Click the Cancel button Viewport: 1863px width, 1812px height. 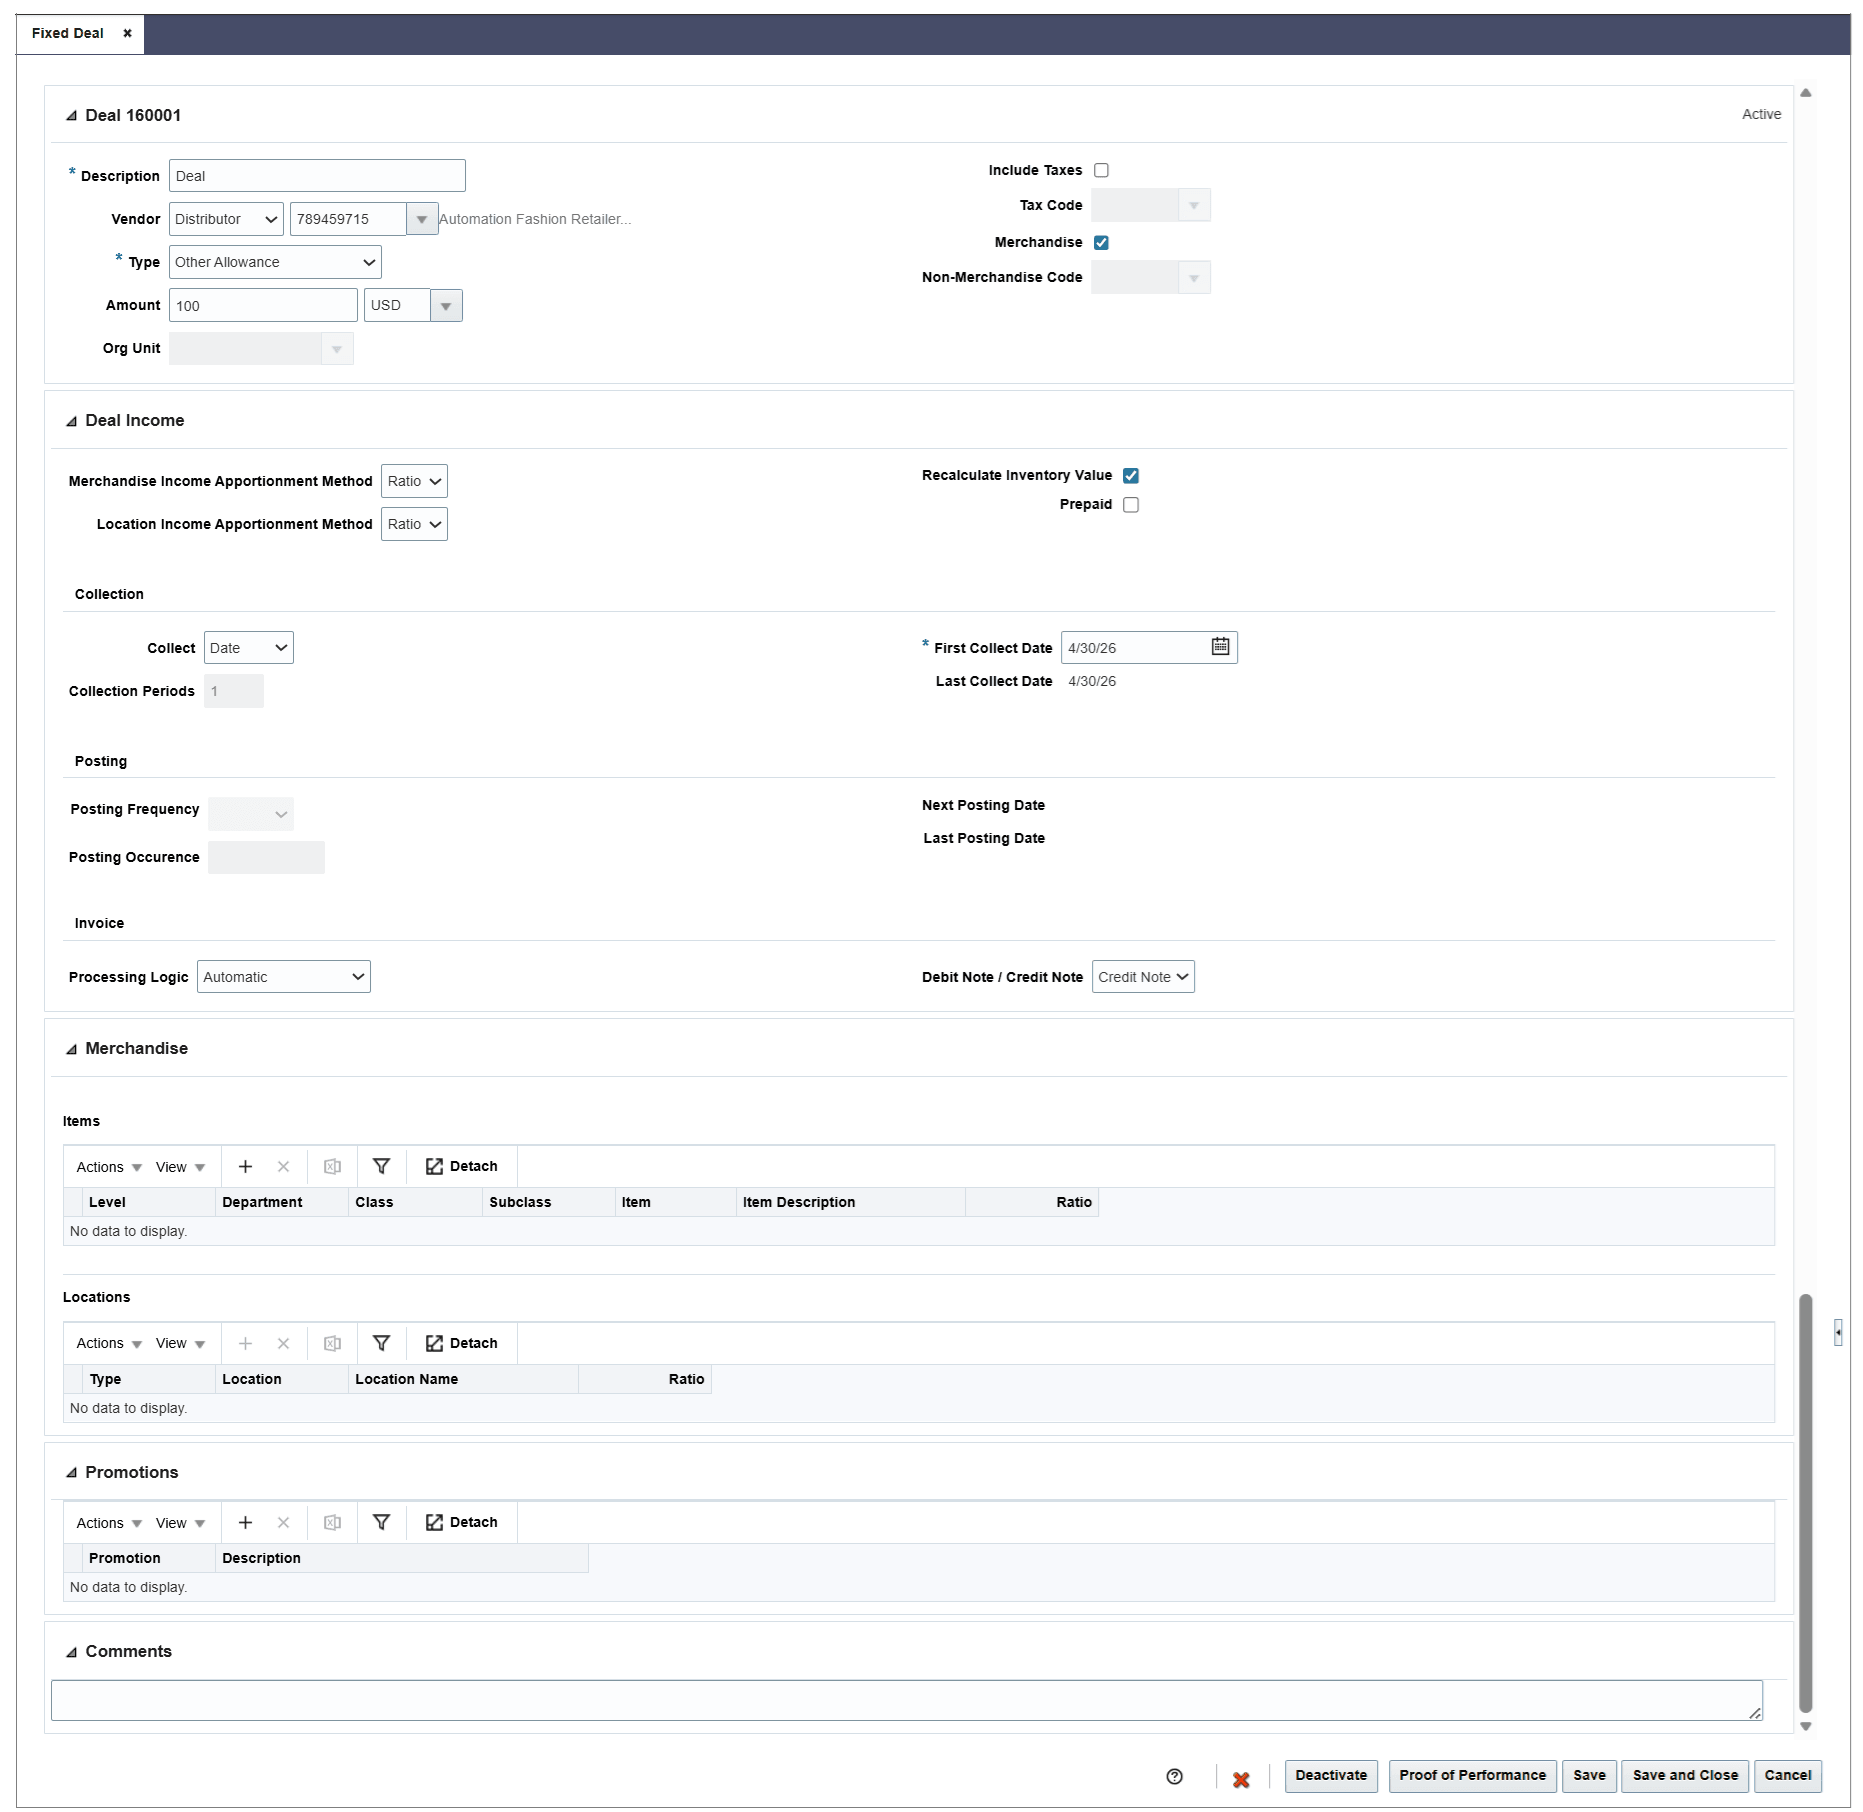1787,1776
